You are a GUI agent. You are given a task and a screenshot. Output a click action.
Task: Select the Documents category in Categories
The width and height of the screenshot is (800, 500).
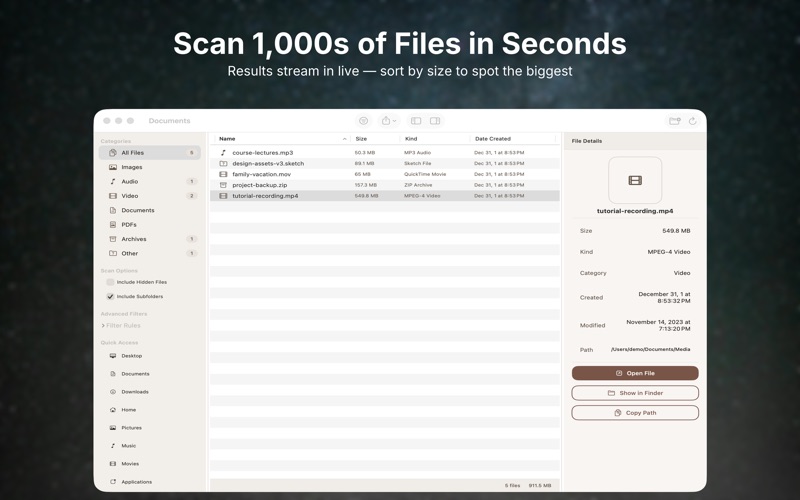coord(149,210)
